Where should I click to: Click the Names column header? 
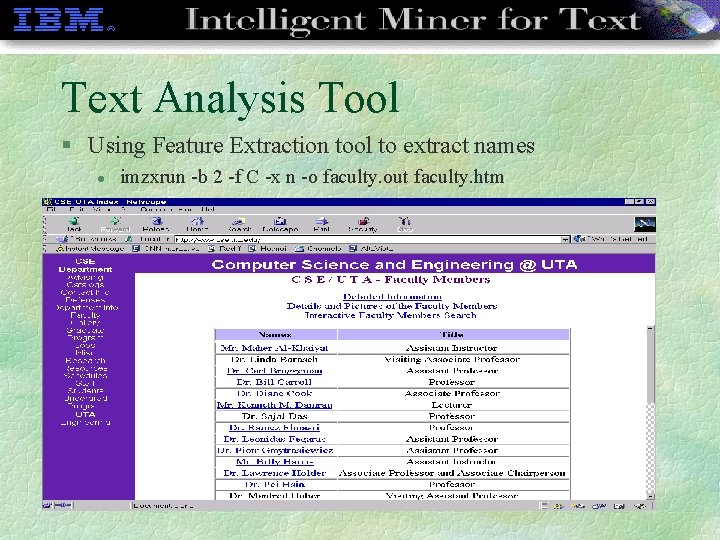tap(276, 334)
